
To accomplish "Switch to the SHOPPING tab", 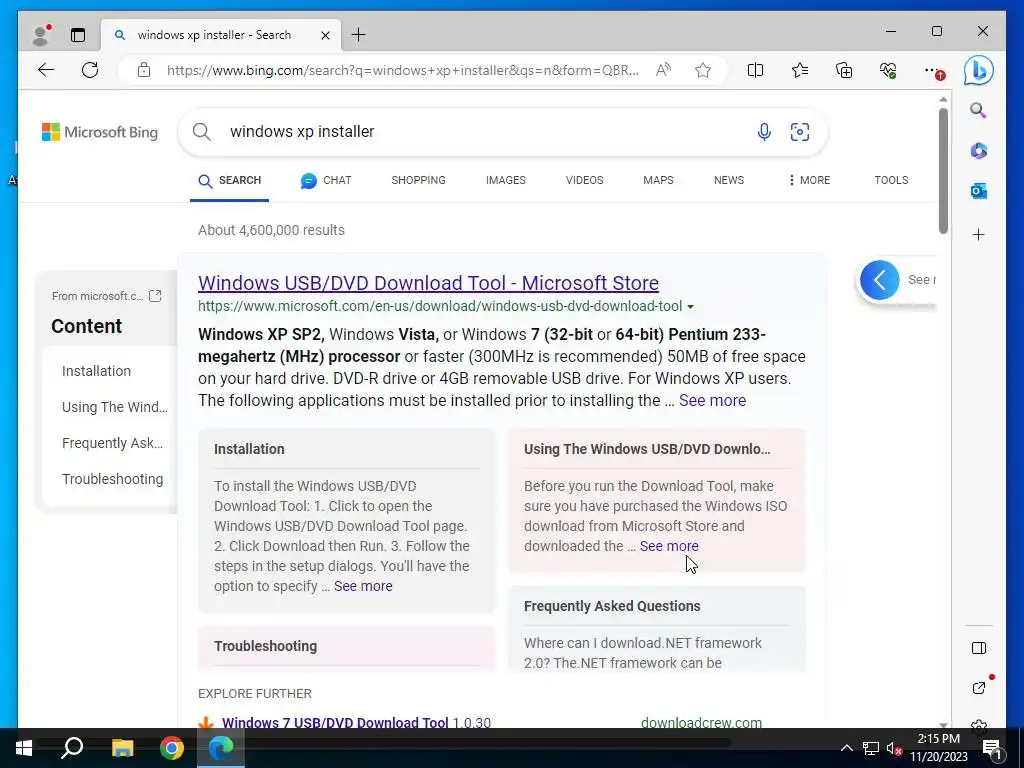I will click(x=418, y=180).
